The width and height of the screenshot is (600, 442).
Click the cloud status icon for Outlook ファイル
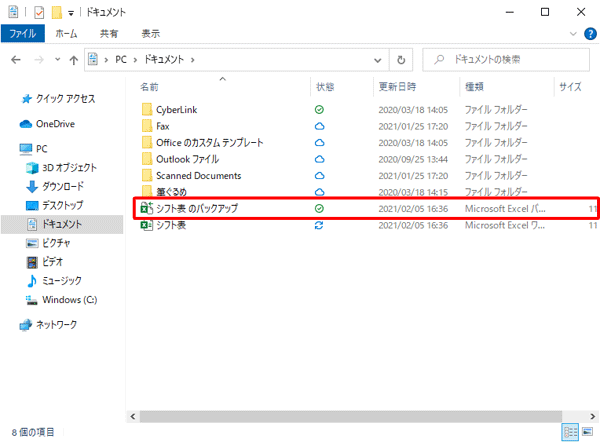[x=320, y=159]
